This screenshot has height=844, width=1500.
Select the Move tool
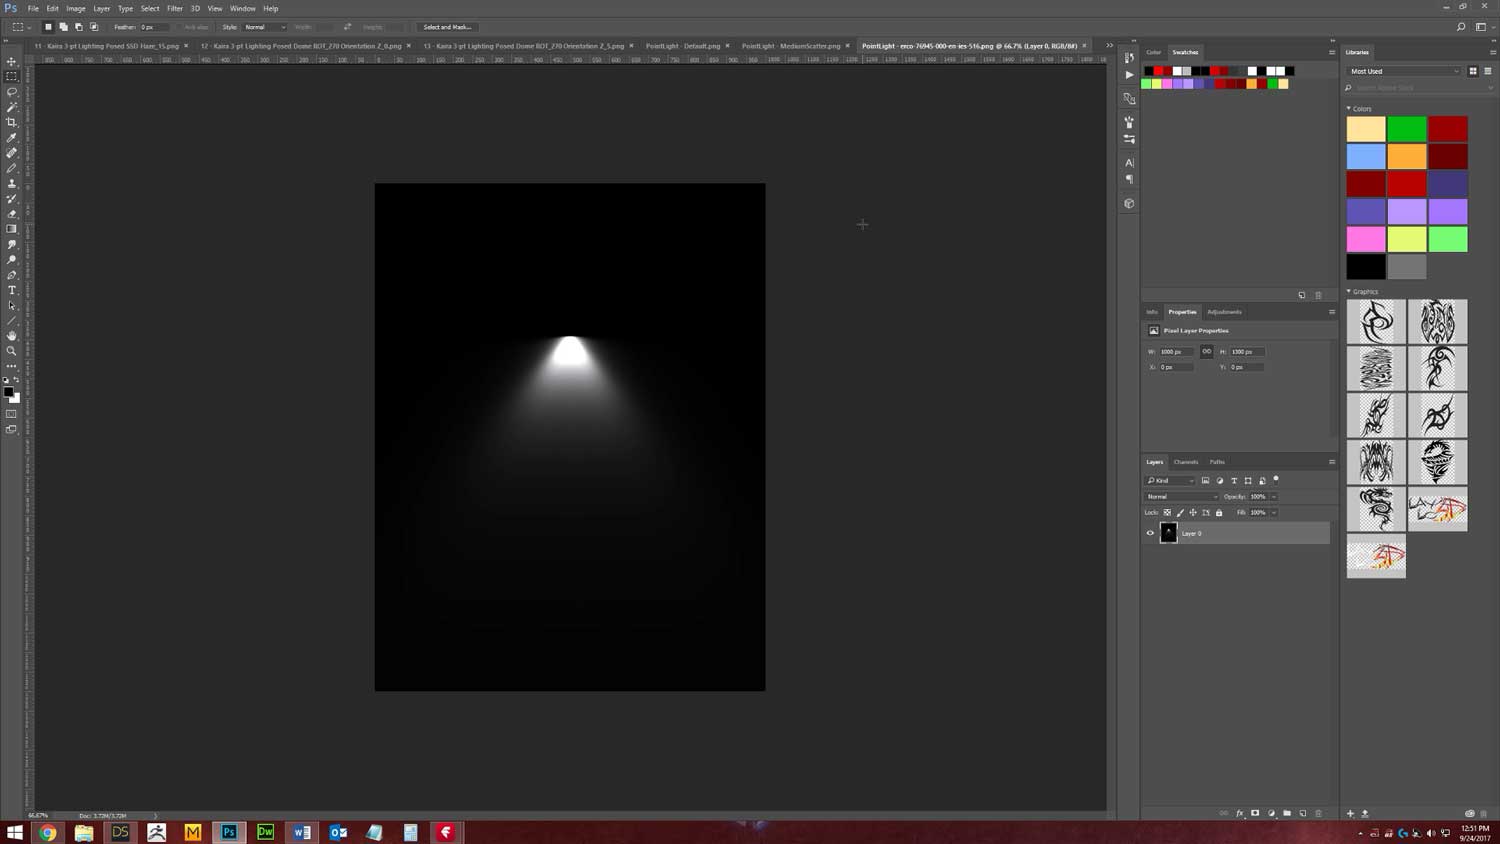pyautogui.click(x=12, y=61)
